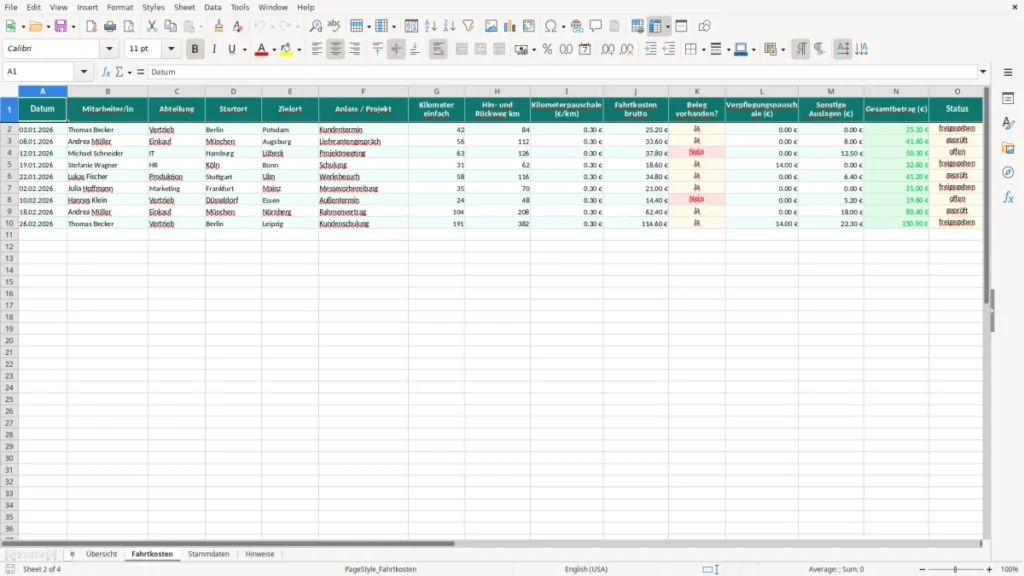Viewport: 1024px width, 576px height.
Task: Open Find and Replace
Action: click(x=315, y=26)
